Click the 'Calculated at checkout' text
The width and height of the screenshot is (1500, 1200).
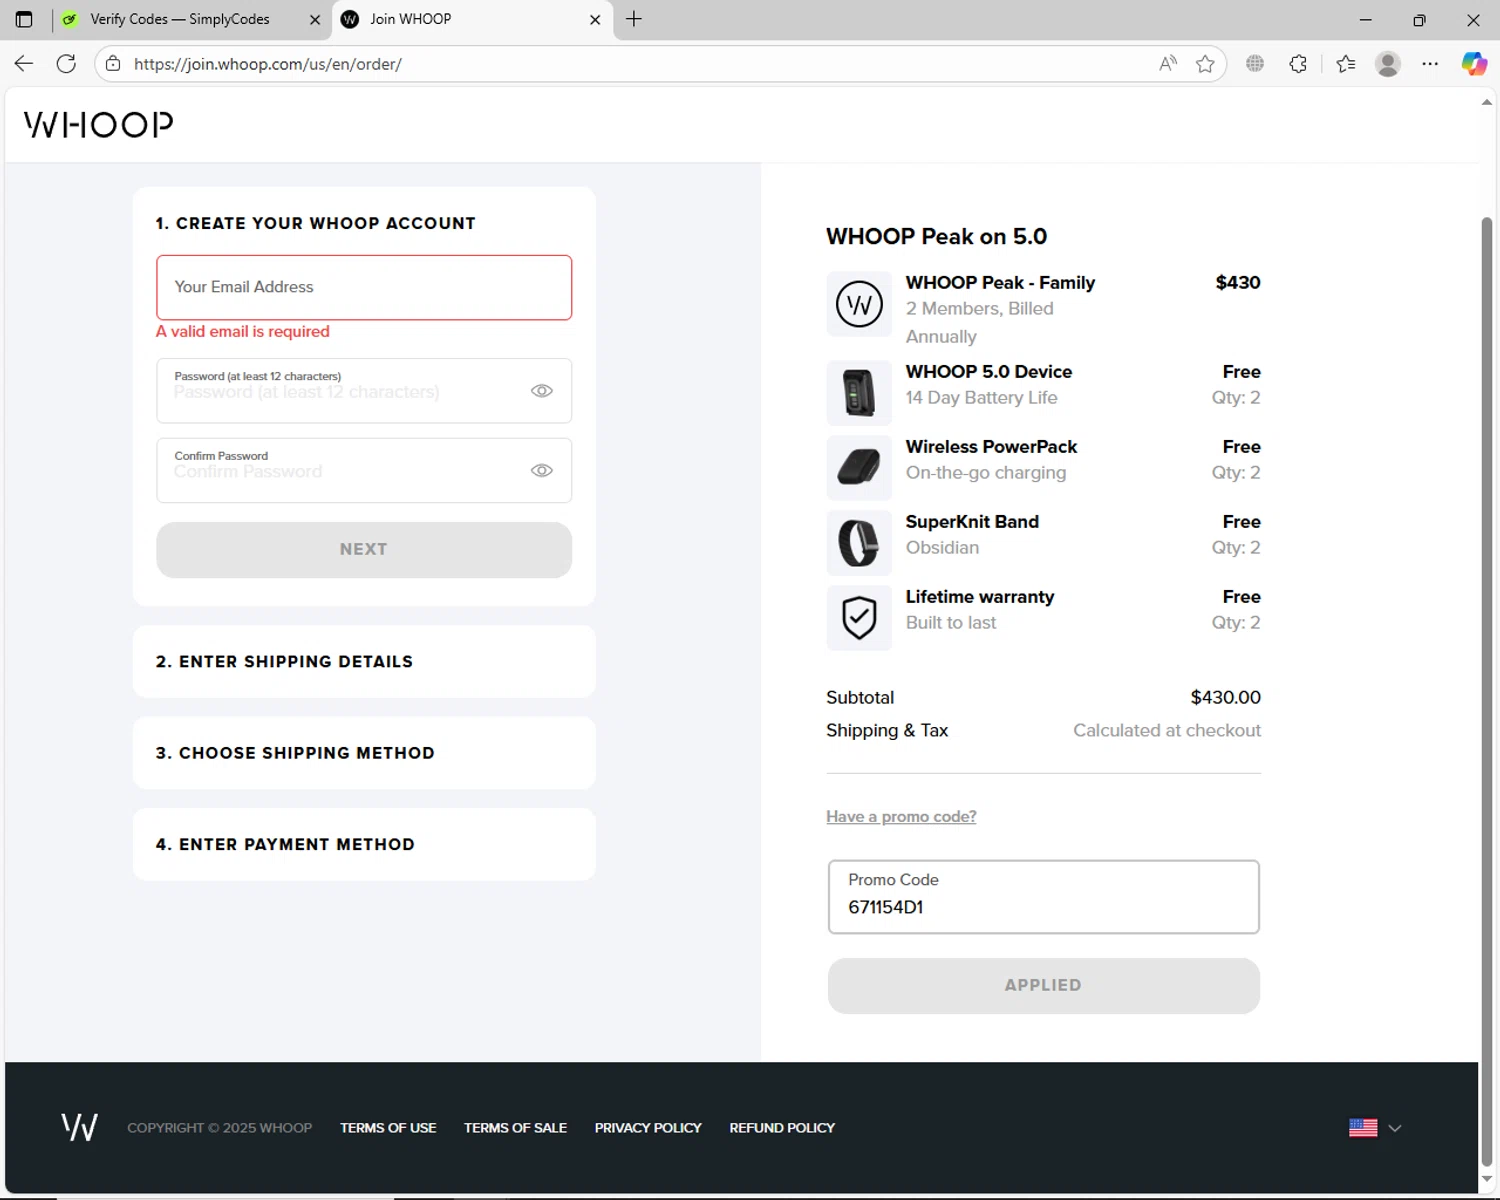[x=1167, y=731]
